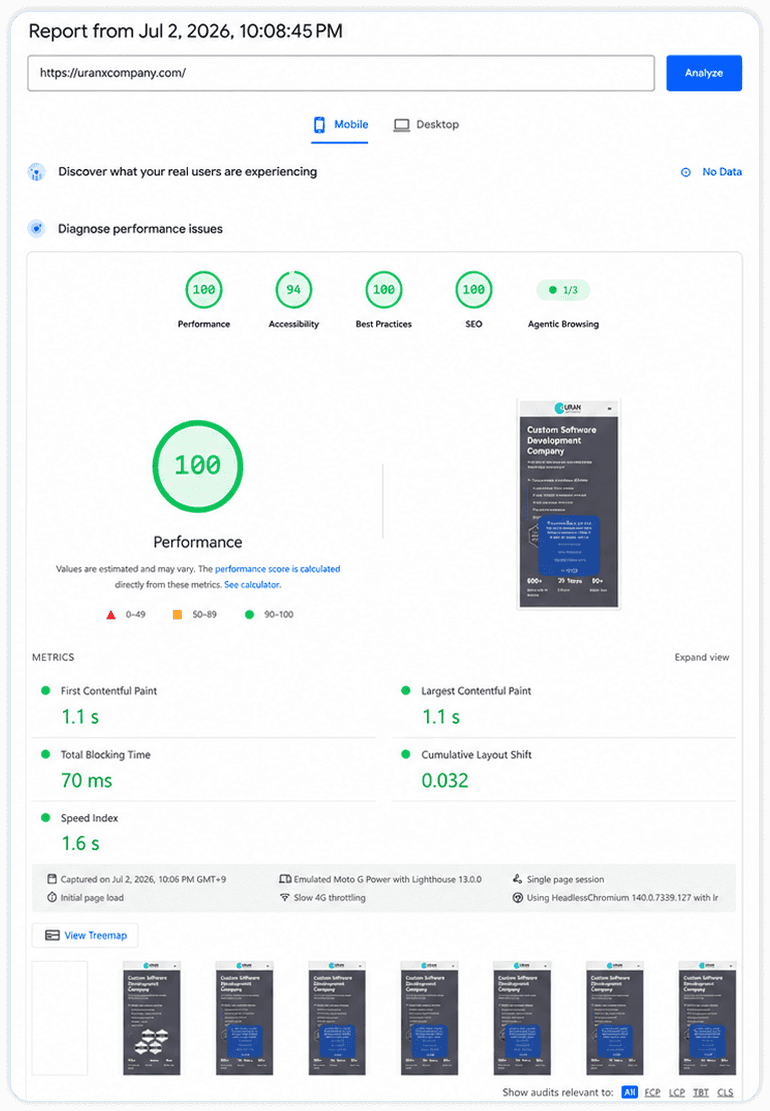Open the filmstrip frame showing white hexagon logos
This screenshot has width=770, height=1111.
[152, 1018]
